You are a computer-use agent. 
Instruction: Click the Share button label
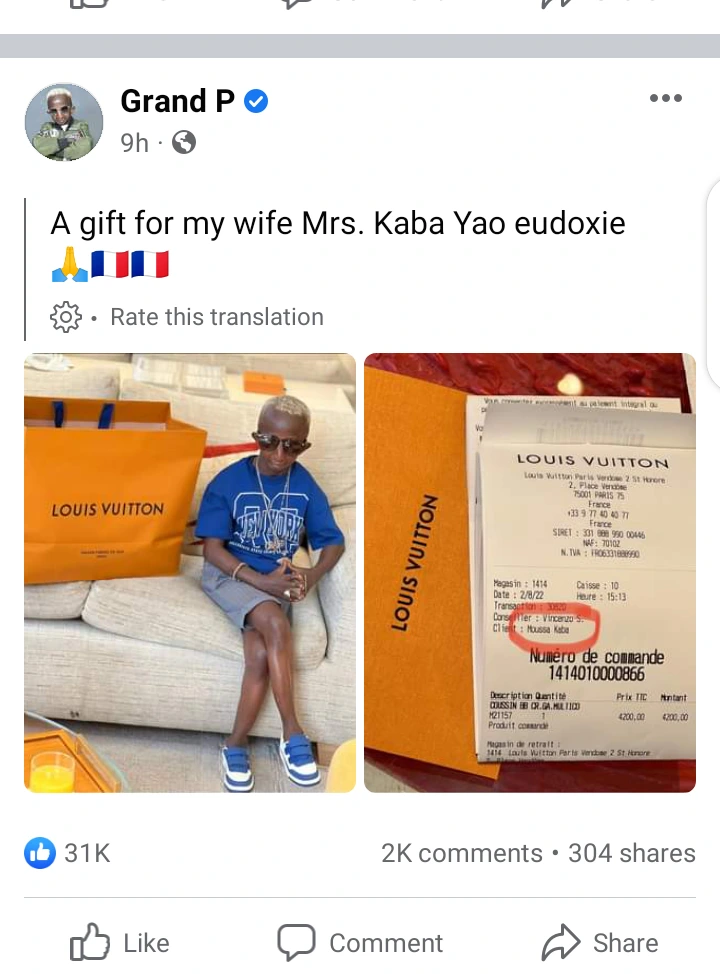626,943
